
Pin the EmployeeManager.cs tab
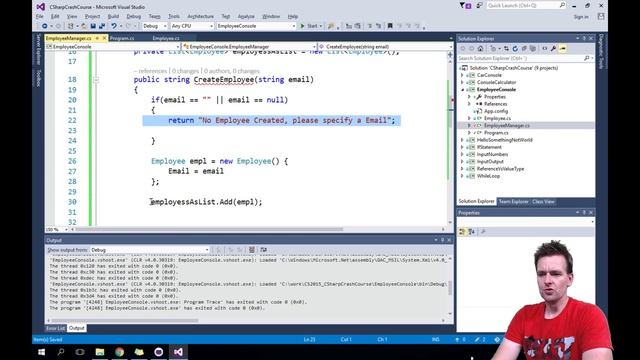pos(97,38)
